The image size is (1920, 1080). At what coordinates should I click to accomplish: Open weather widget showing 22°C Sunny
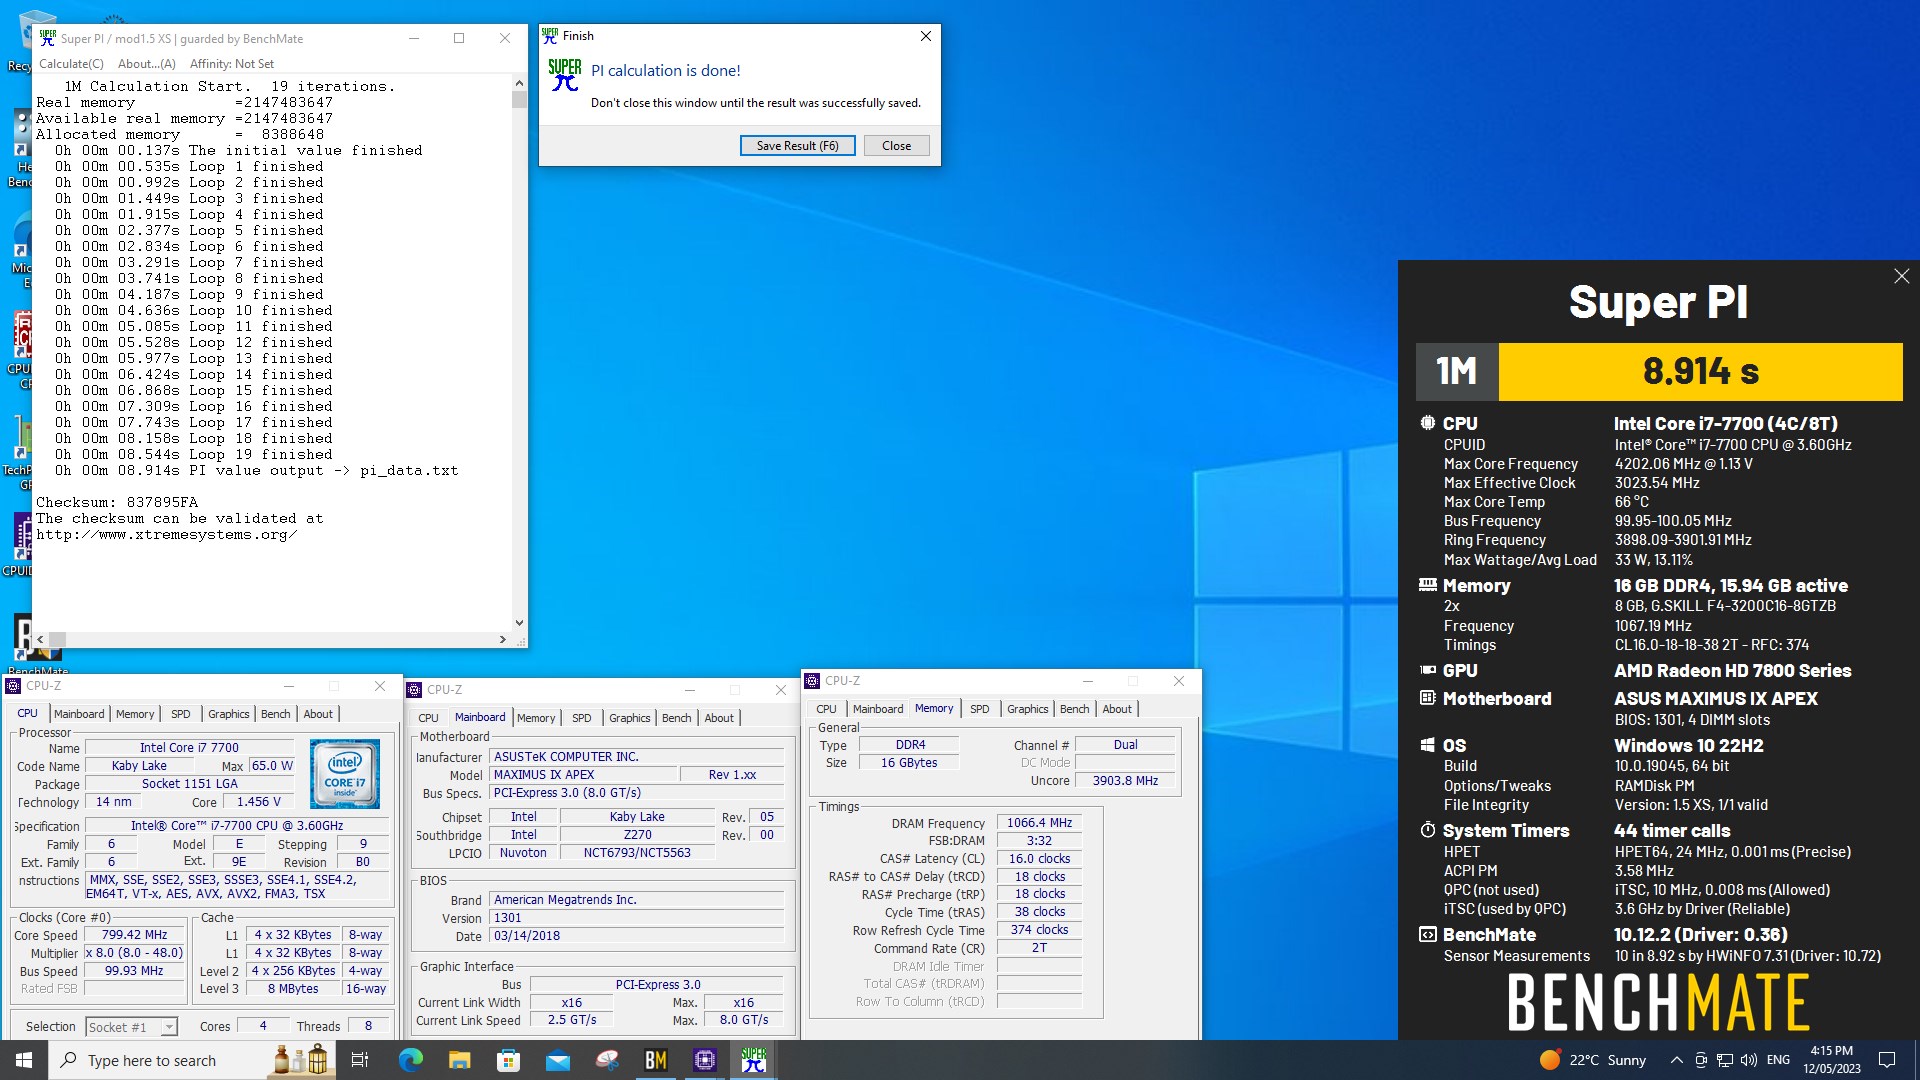[x=1592, y=1060]
